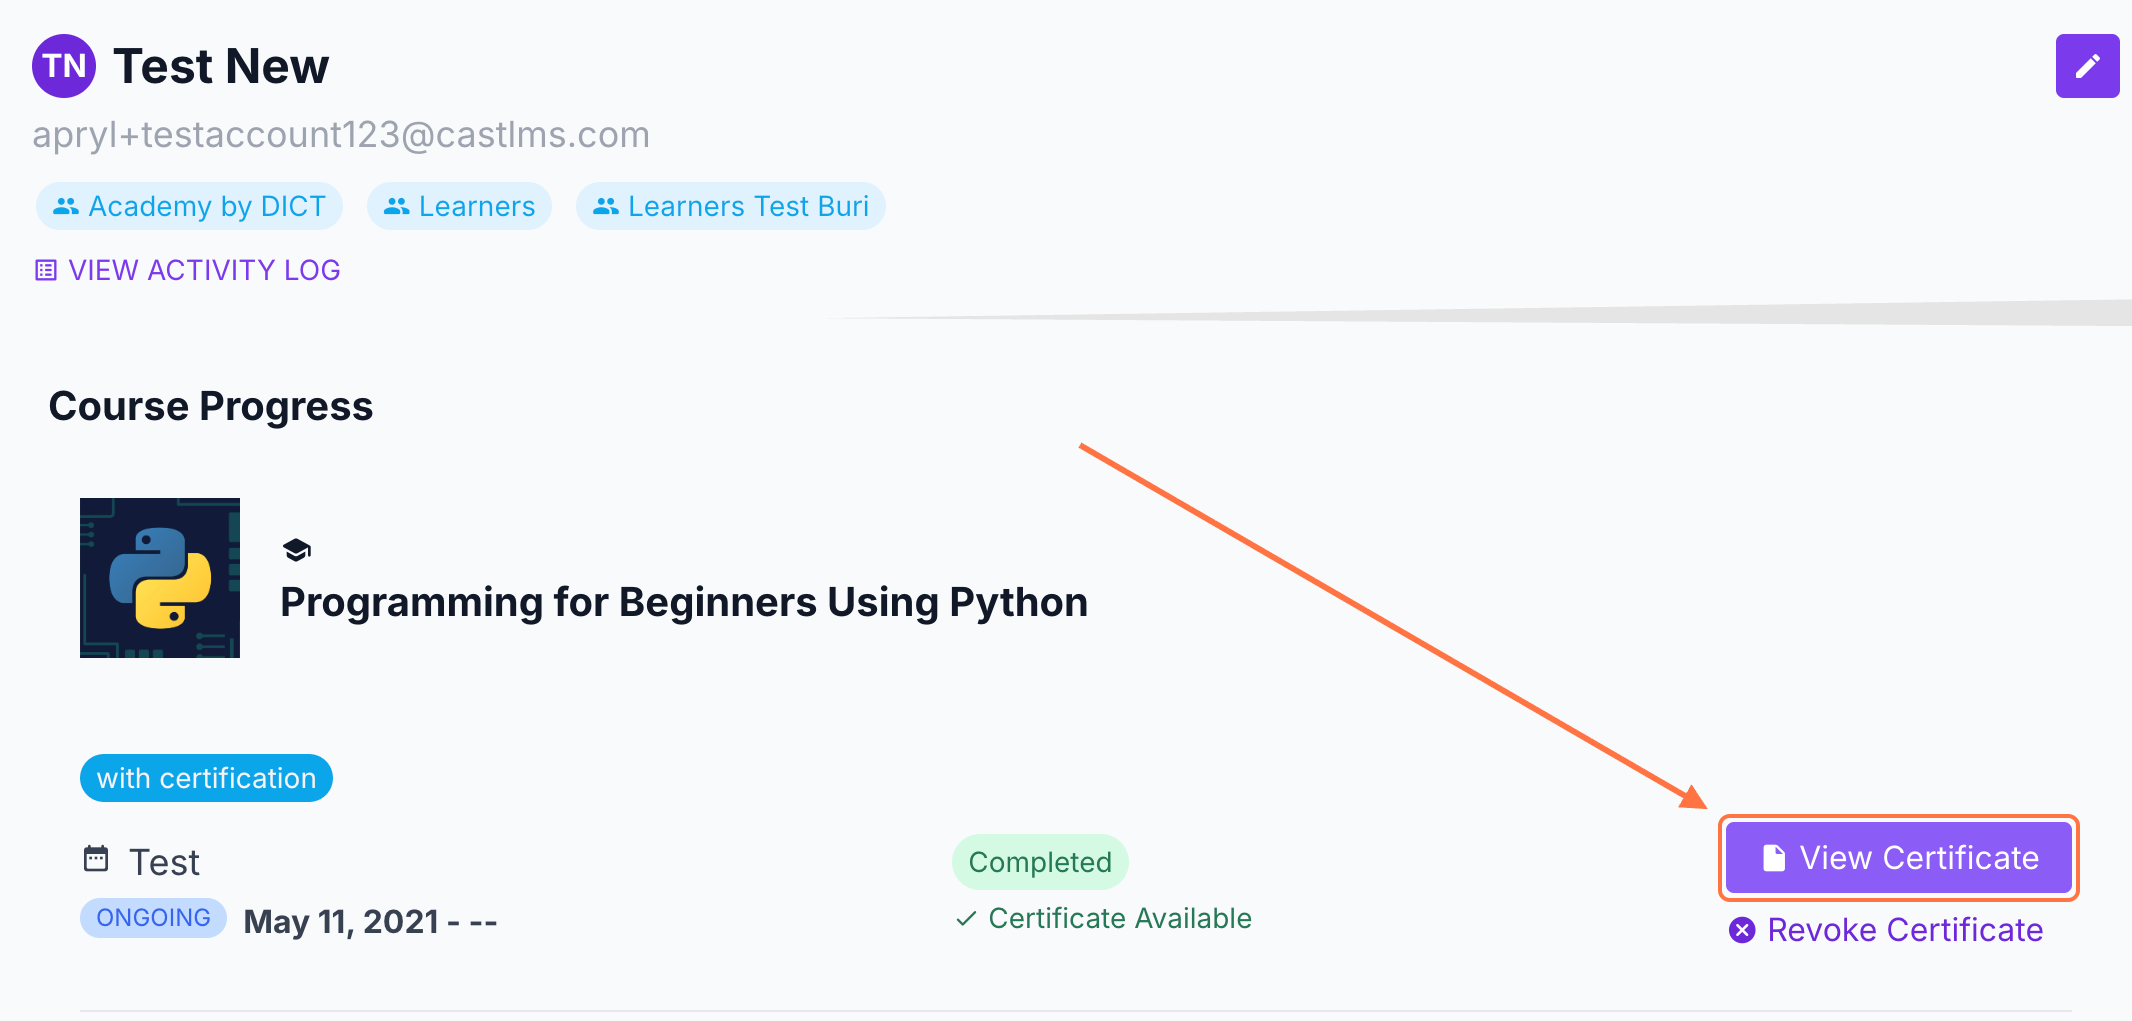Screen dimensions: 2132x1021
Task: Click the calendar icon beside Test
Action: pos(96,859)
